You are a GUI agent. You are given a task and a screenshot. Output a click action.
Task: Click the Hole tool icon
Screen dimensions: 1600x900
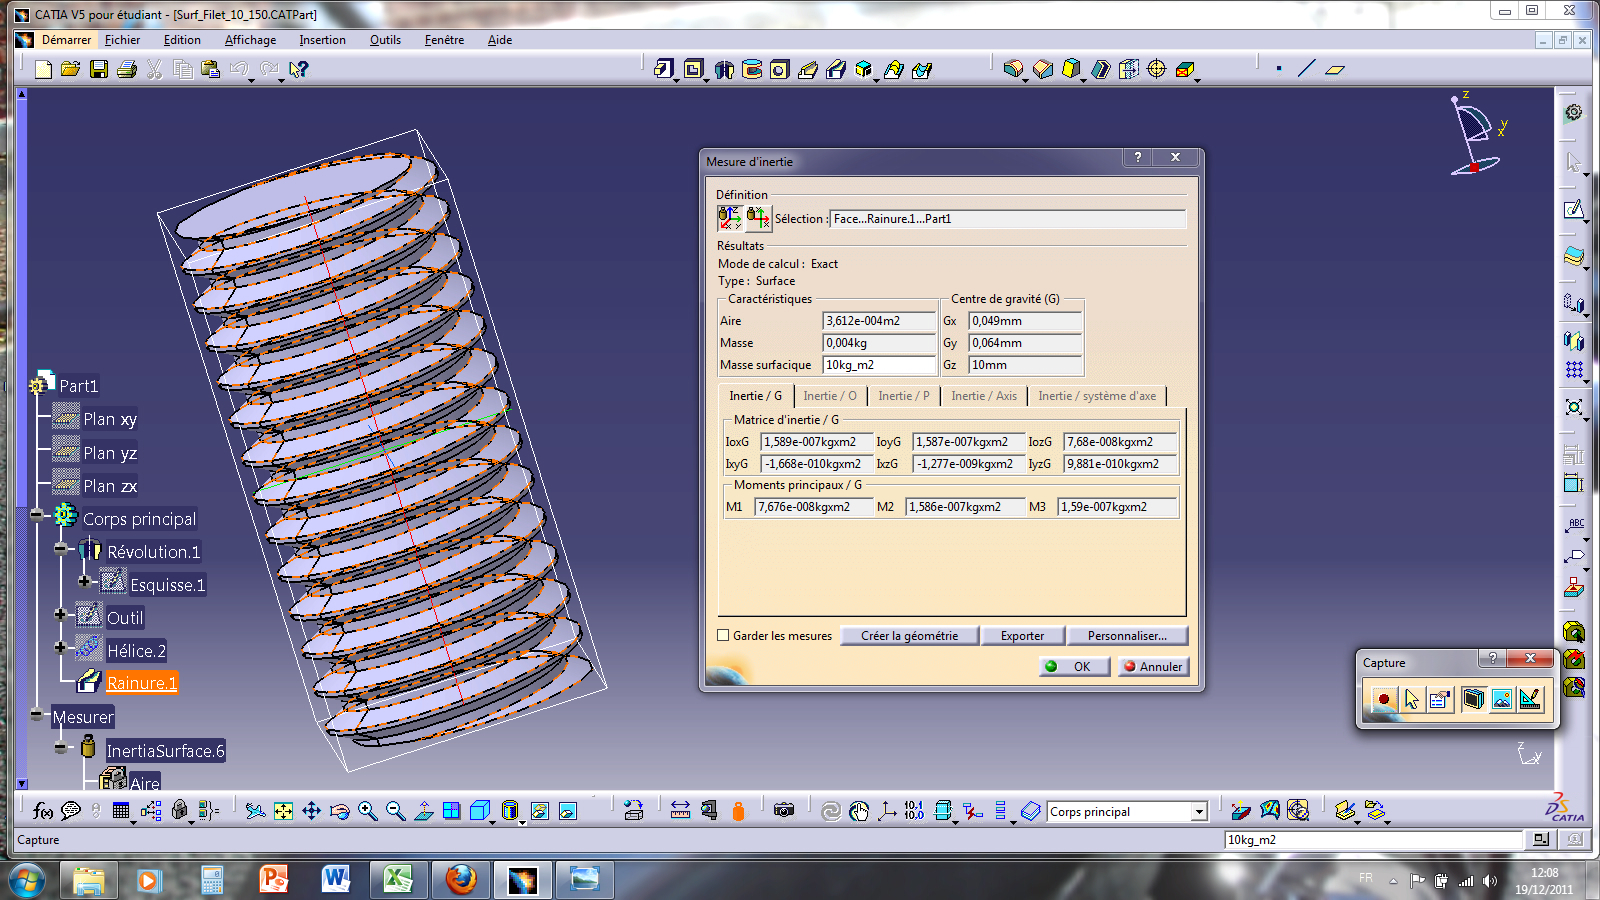click(x=780, y=69)
